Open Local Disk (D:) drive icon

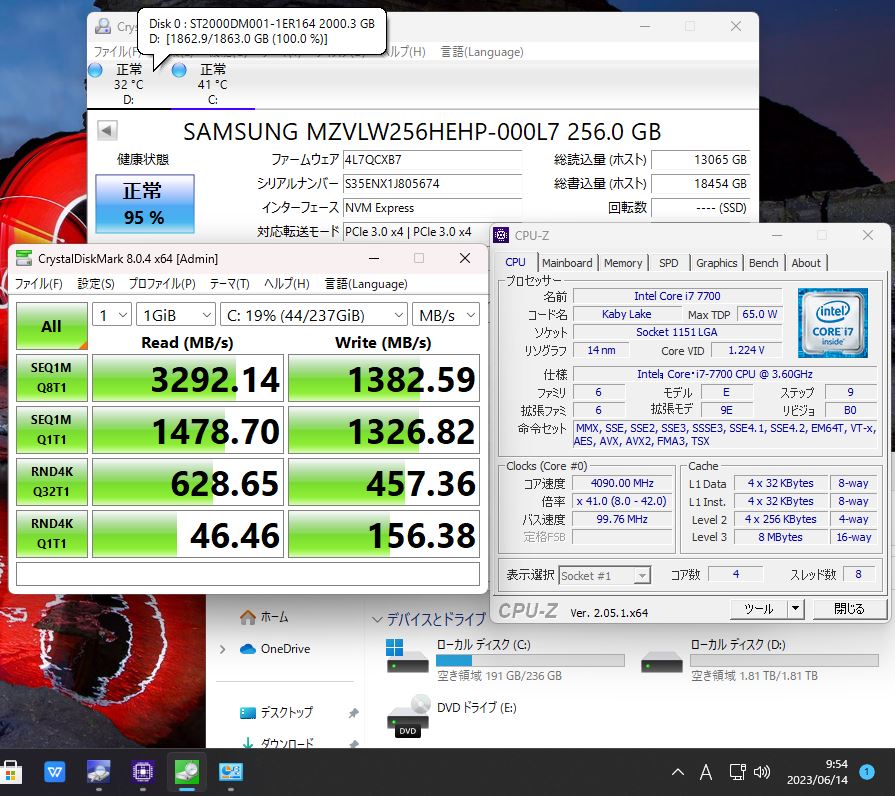pos(662,662)
